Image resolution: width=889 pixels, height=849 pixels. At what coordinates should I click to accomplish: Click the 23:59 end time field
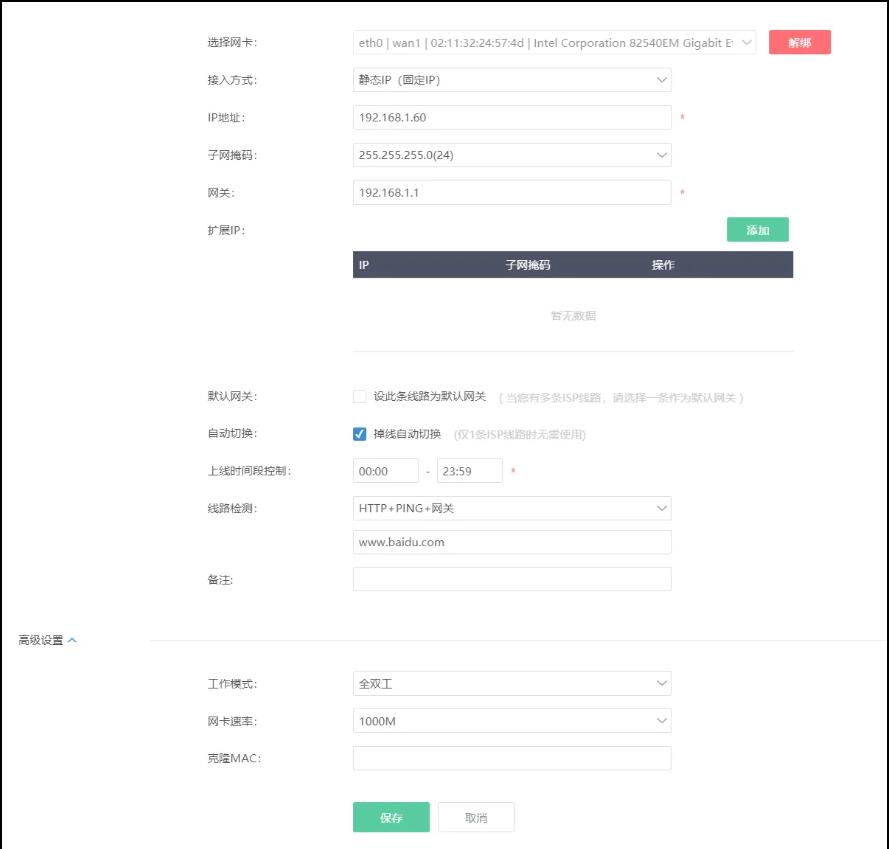(x=469, y=471)
